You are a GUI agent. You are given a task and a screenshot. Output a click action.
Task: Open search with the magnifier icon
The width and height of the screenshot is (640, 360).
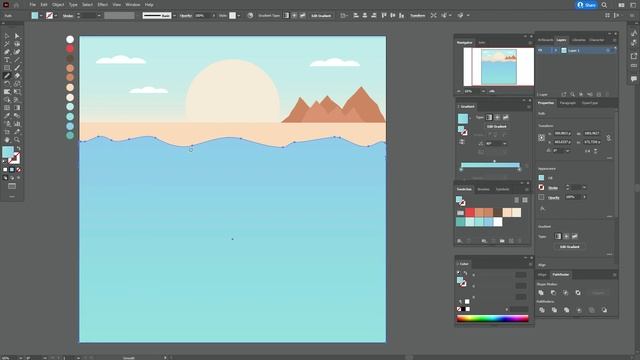(604, 5)
